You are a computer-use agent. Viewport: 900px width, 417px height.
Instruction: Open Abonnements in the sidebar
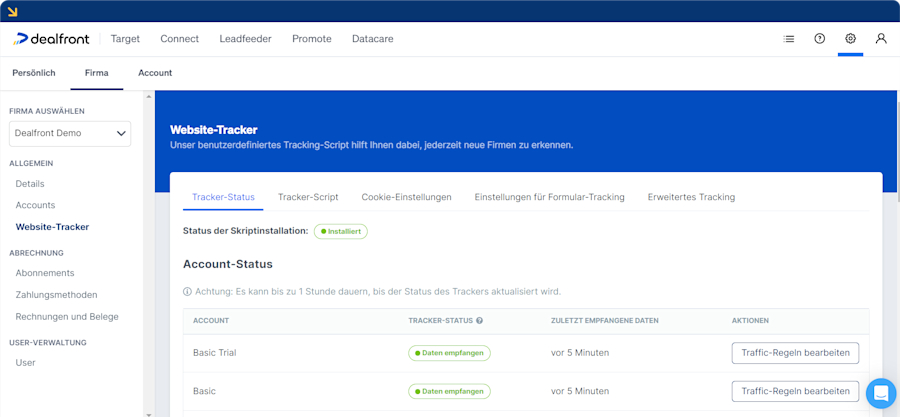45,273
